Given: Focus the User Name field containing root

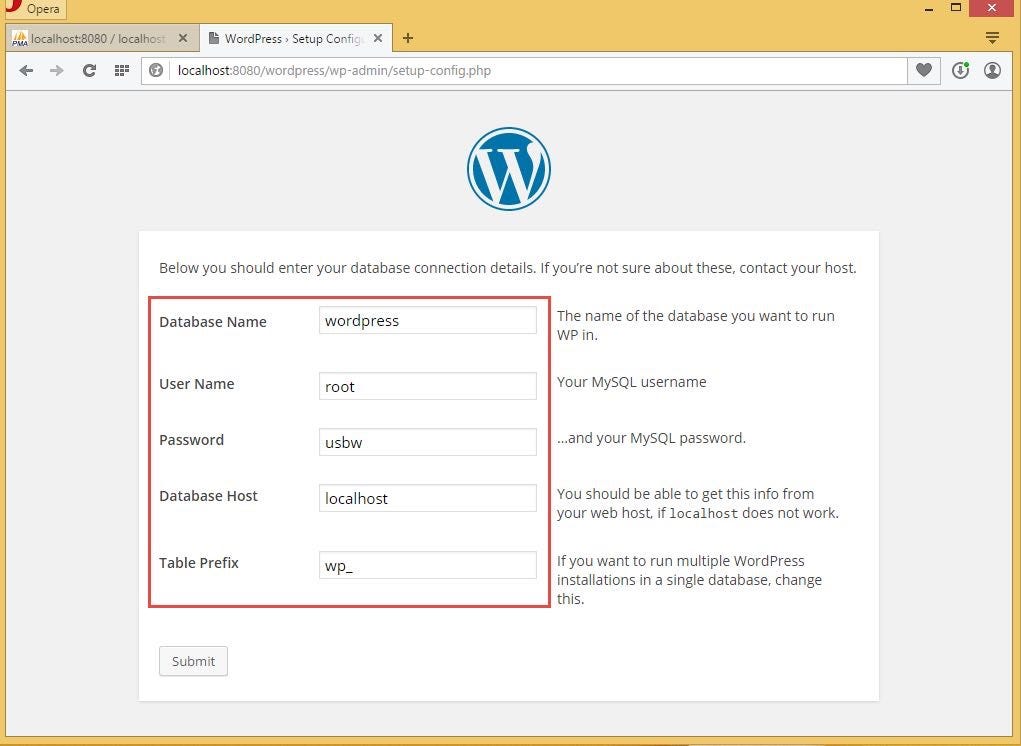Looking at the screenshot, I should pos(427,386).
